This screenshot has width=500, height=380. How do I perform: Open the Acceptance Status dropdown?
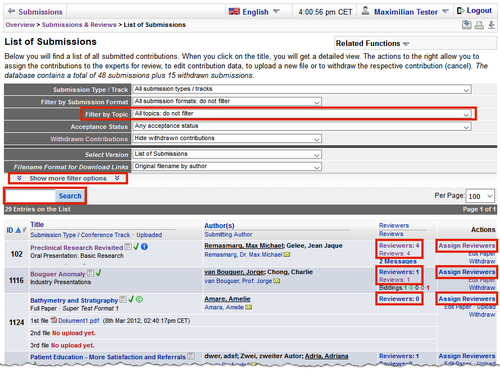point(302,126)
